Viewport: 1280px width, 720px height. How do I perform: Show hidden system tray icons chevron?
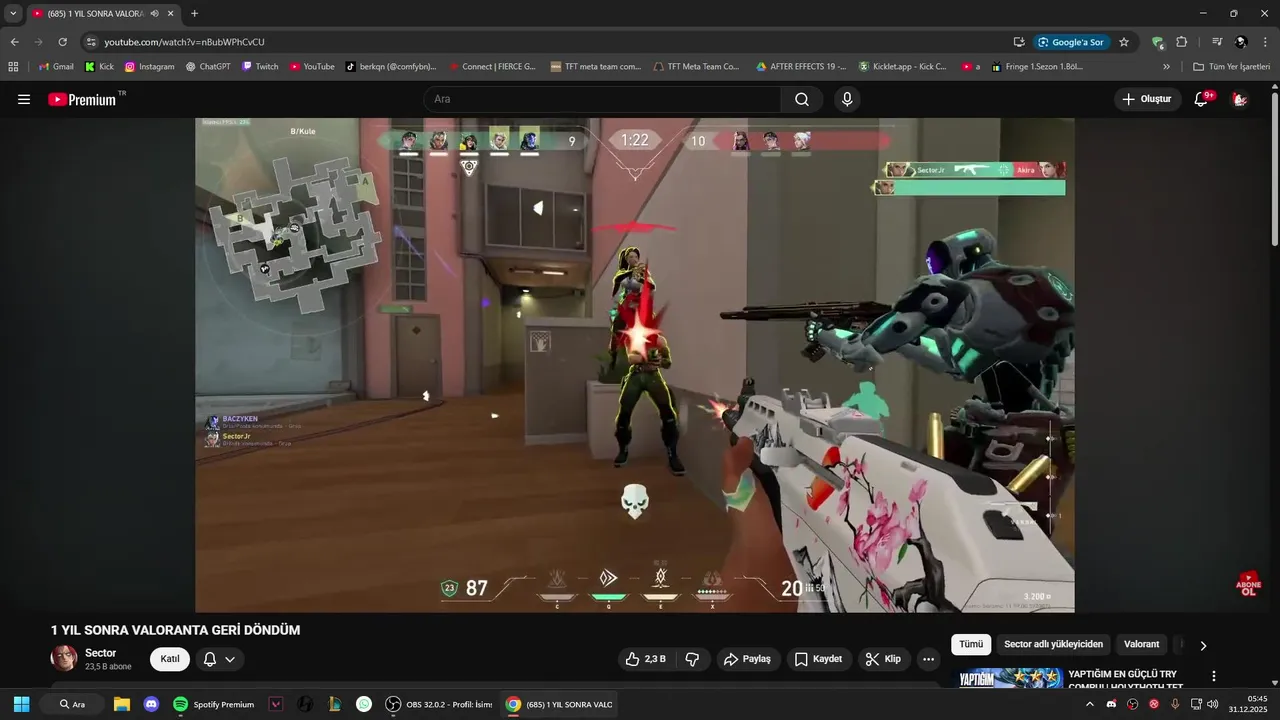pyautogui.click(x=1090, y=704)
